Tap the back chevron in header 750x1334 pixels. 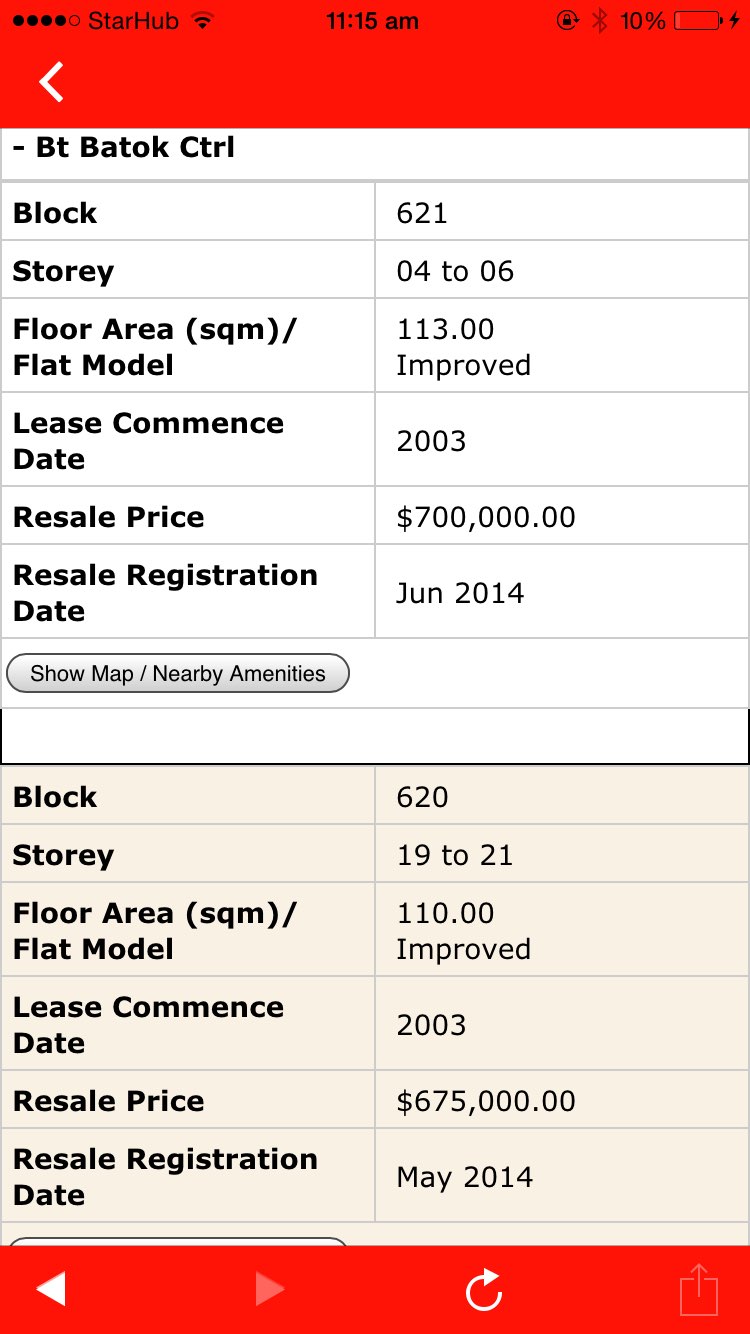52,82
